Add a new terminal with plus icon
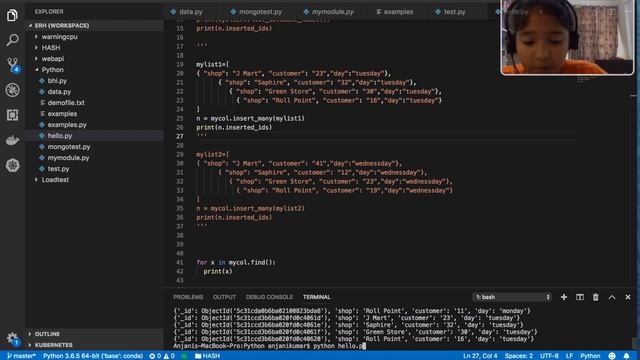 click(x=564, y=297)
